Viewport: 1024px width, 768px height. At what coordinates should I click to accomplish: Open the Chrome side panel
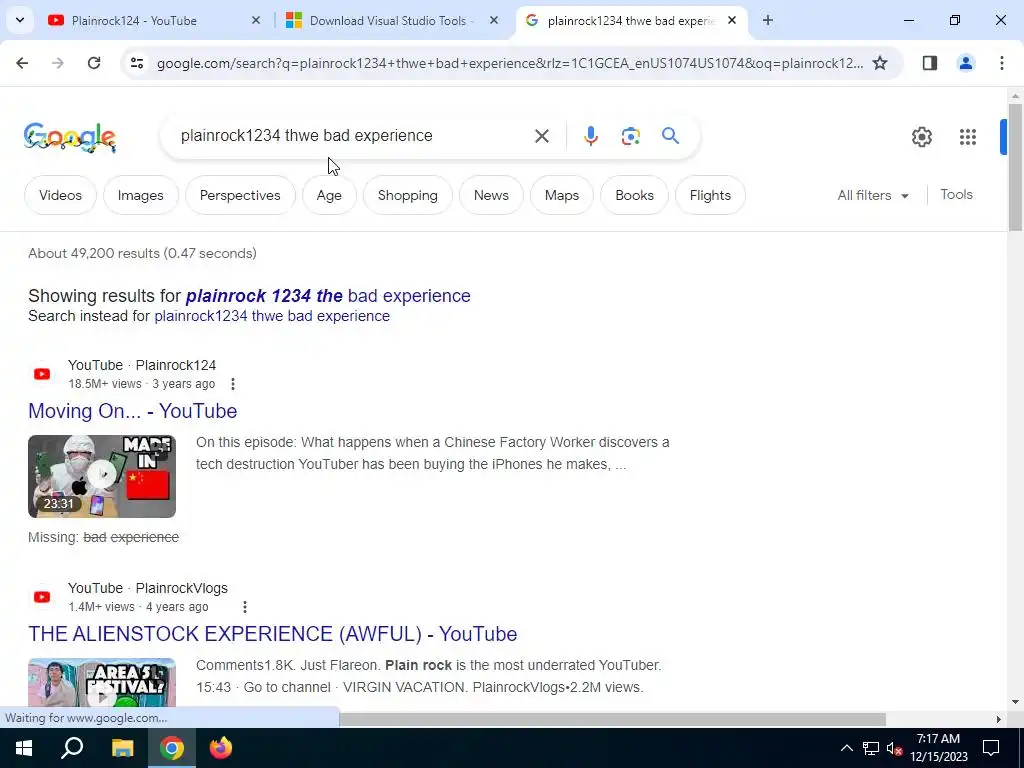[x=930, y=63]
